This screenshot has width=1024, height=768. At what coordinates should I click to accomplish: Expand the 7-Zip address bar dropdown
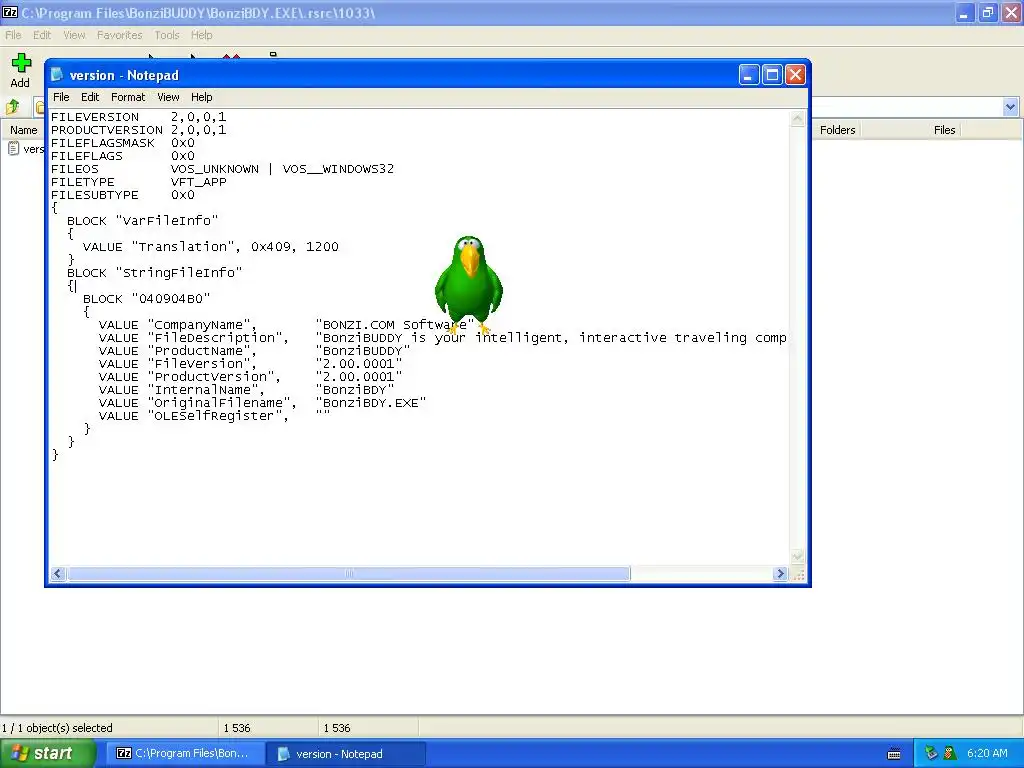(x=1010, y=106)
